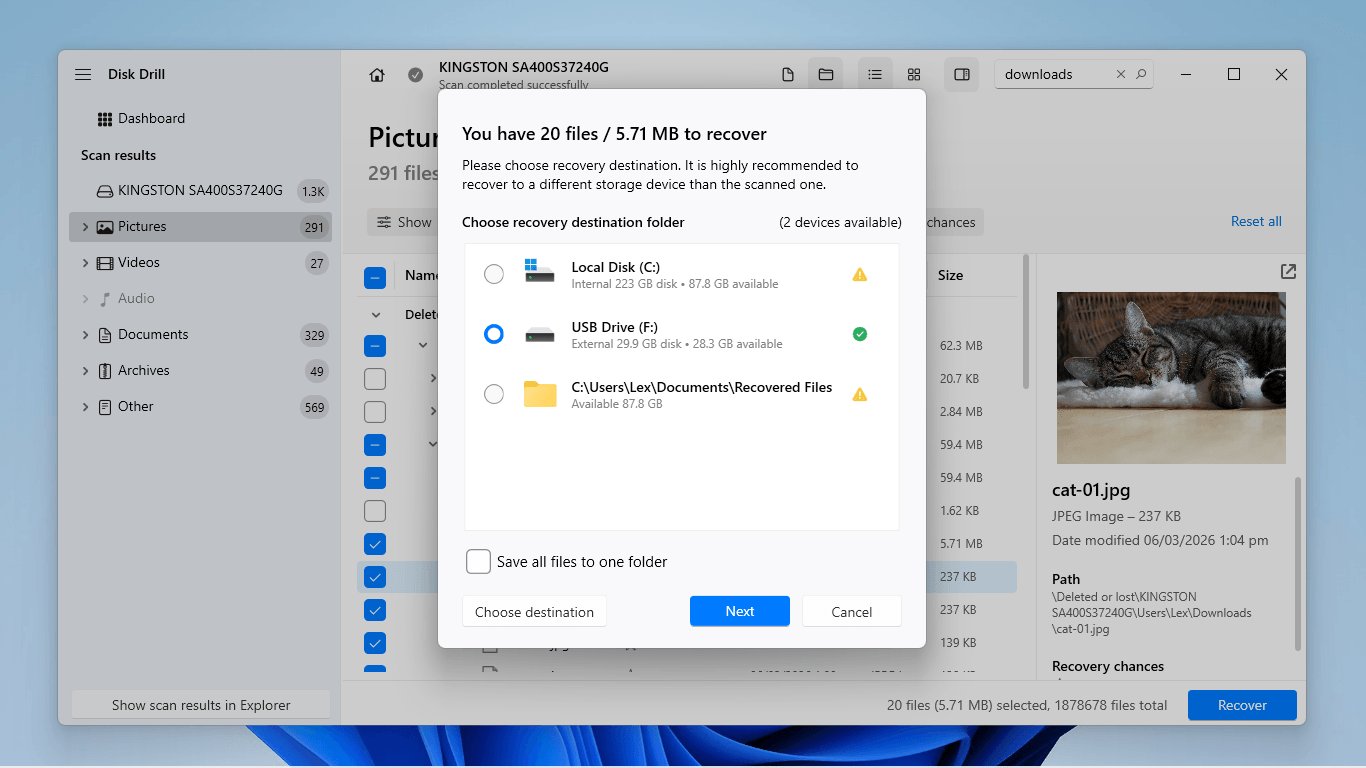This screenshot has width=1366, height=768.
Task: Cancel the recovery dialog
Action: pos(852,612)
